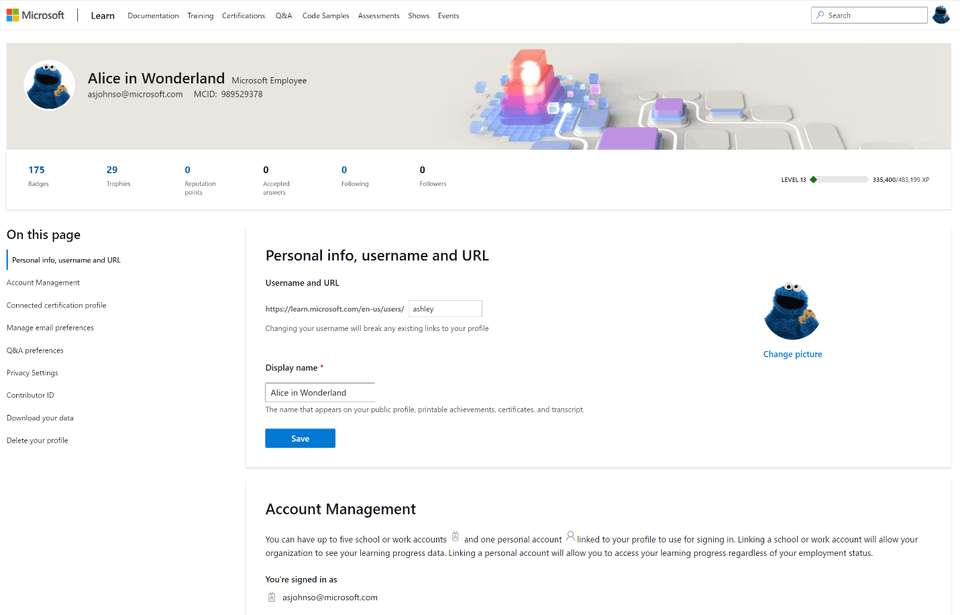960x615 pixels.
Task: Click the Followers stat
Action: point(433,175)
